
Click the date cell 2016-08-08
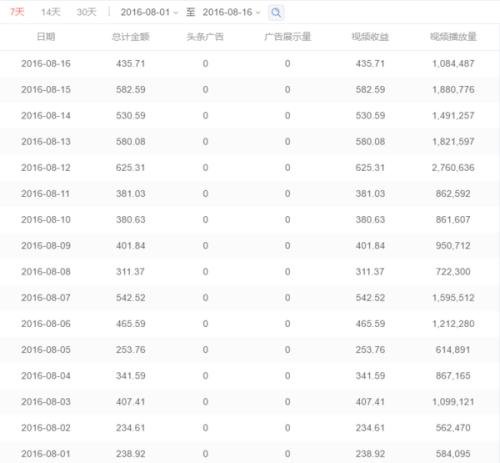(x=46, y=272)
